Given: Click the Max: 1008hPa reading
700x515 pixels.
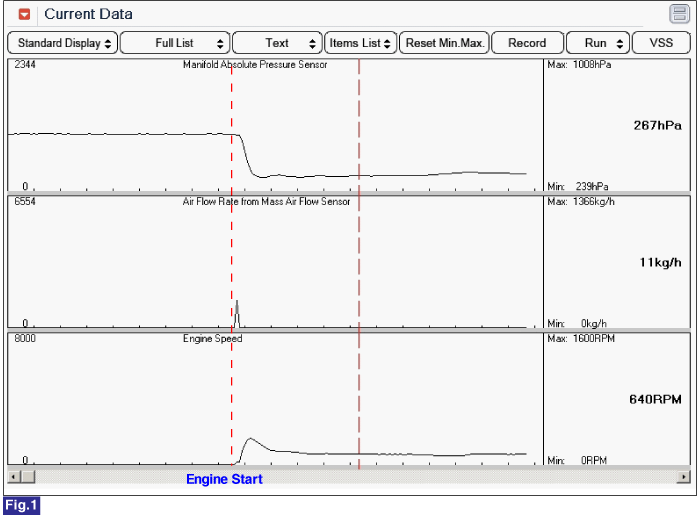Looking at the screenshot, I should [579, 65].
